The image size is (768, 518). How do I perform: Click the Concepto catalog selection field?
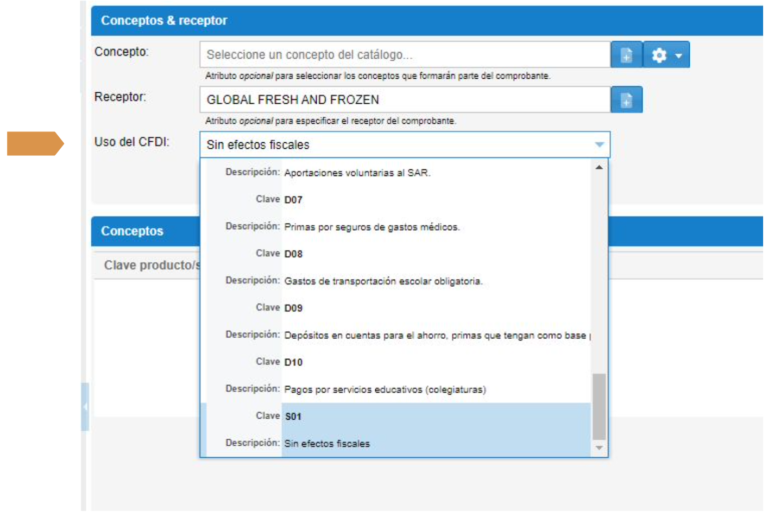pos(404,55)
